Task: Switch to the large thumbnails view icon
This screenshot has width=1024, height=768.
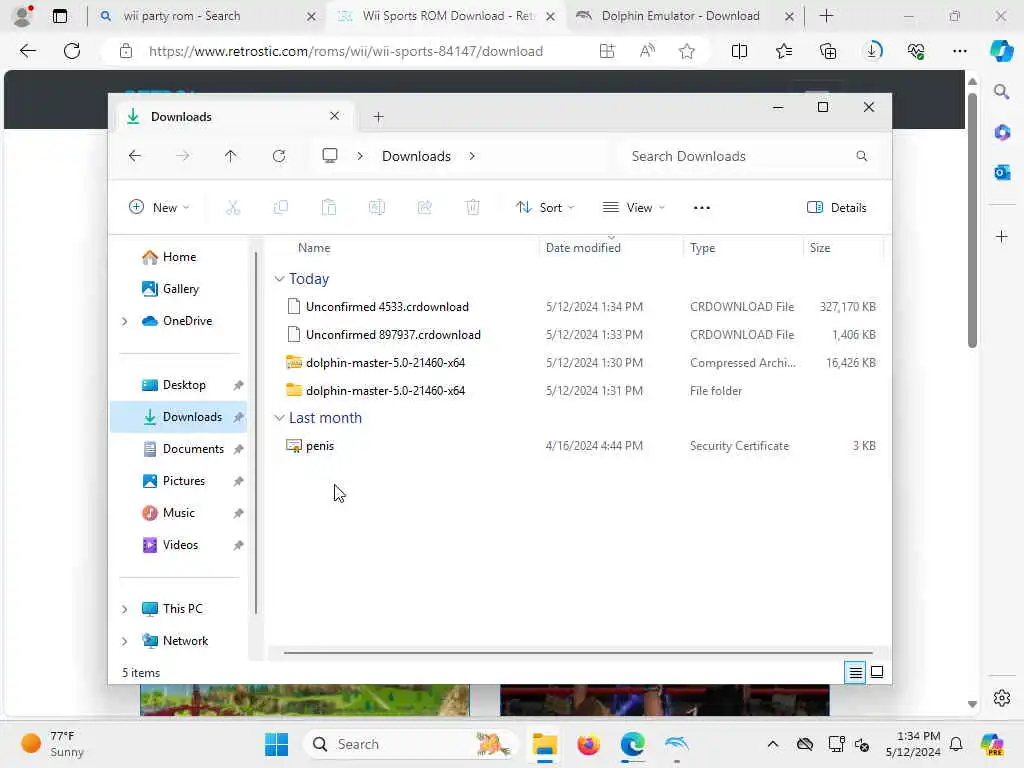Action: point(877,672)
